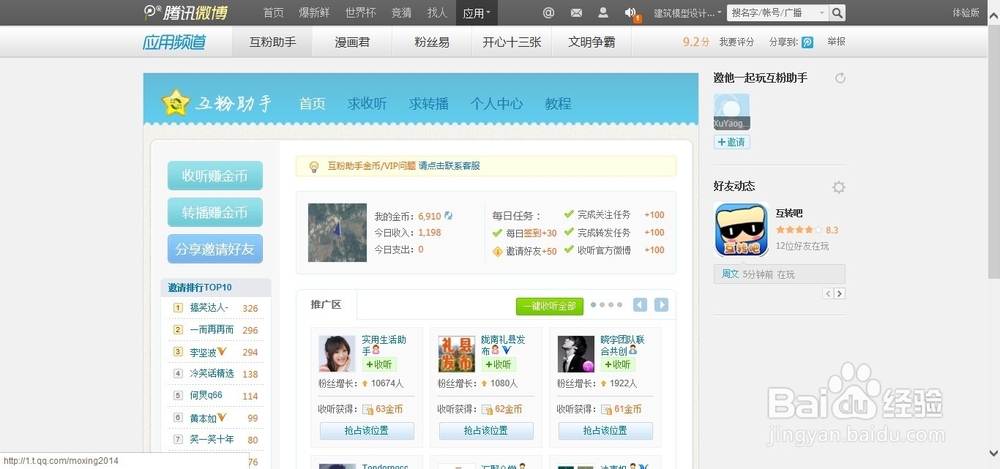Open the notification speaker icon
This screenshot has width=1000, height=469.
(630, 13)
